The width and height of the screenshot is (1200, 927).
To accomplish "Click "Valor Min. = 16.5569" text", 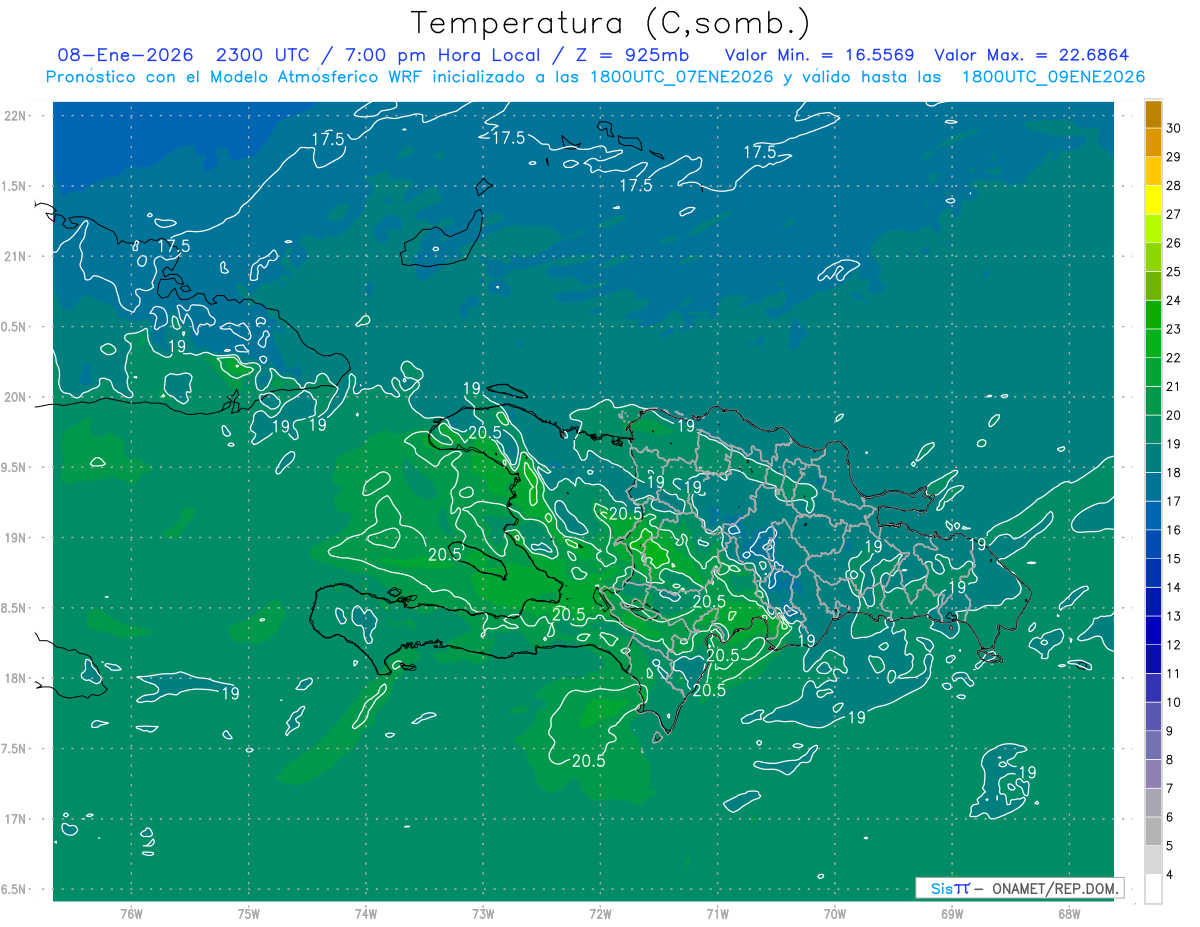I will 819,55.
